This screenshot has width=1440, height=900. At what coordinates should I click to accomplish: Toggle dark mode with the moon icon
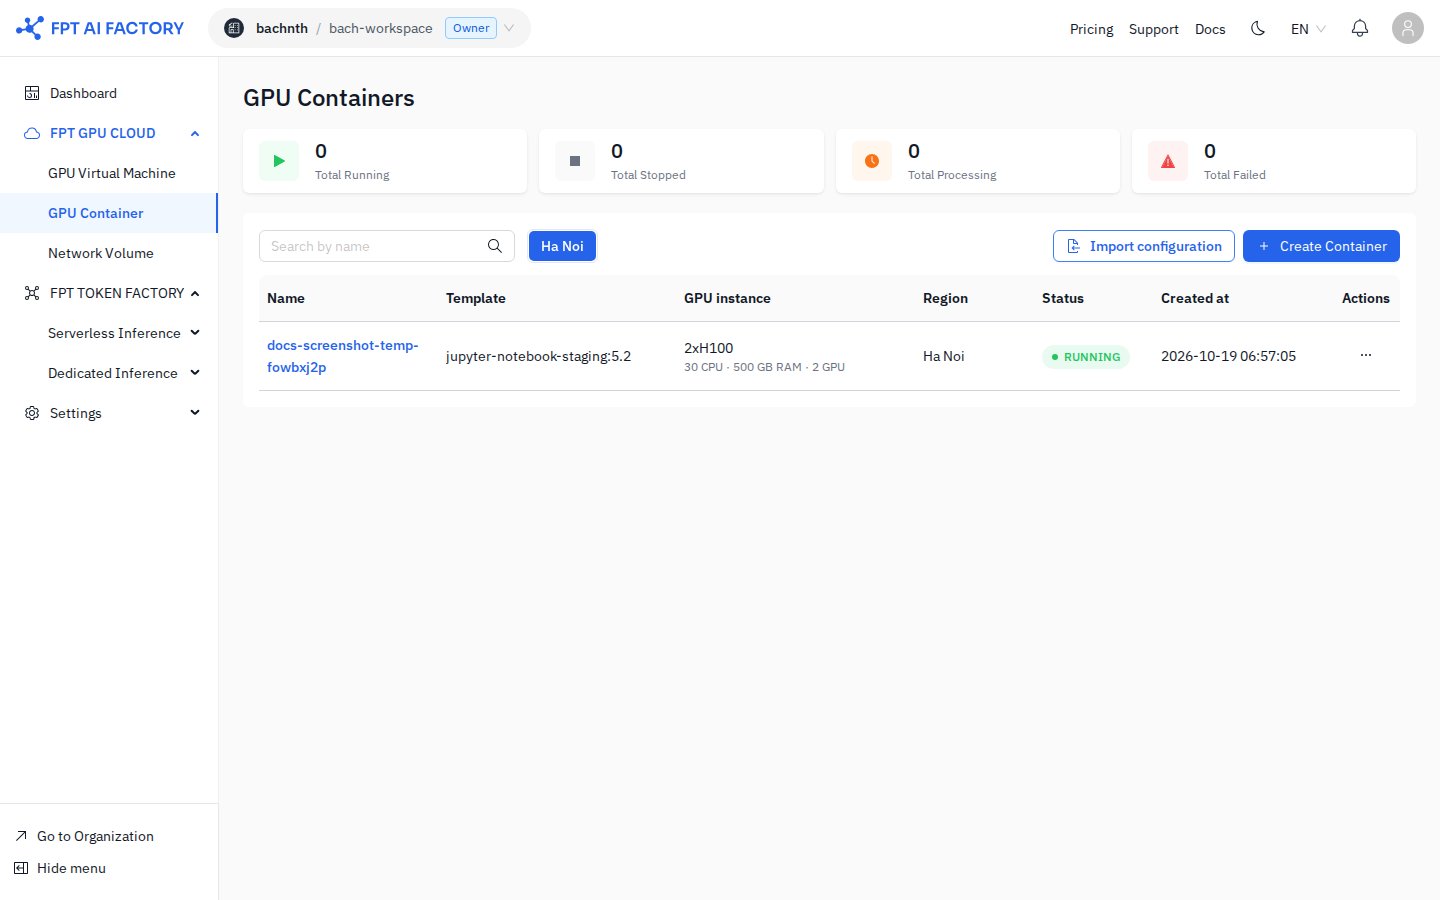pyautogui.click(x=1258, y=28)
